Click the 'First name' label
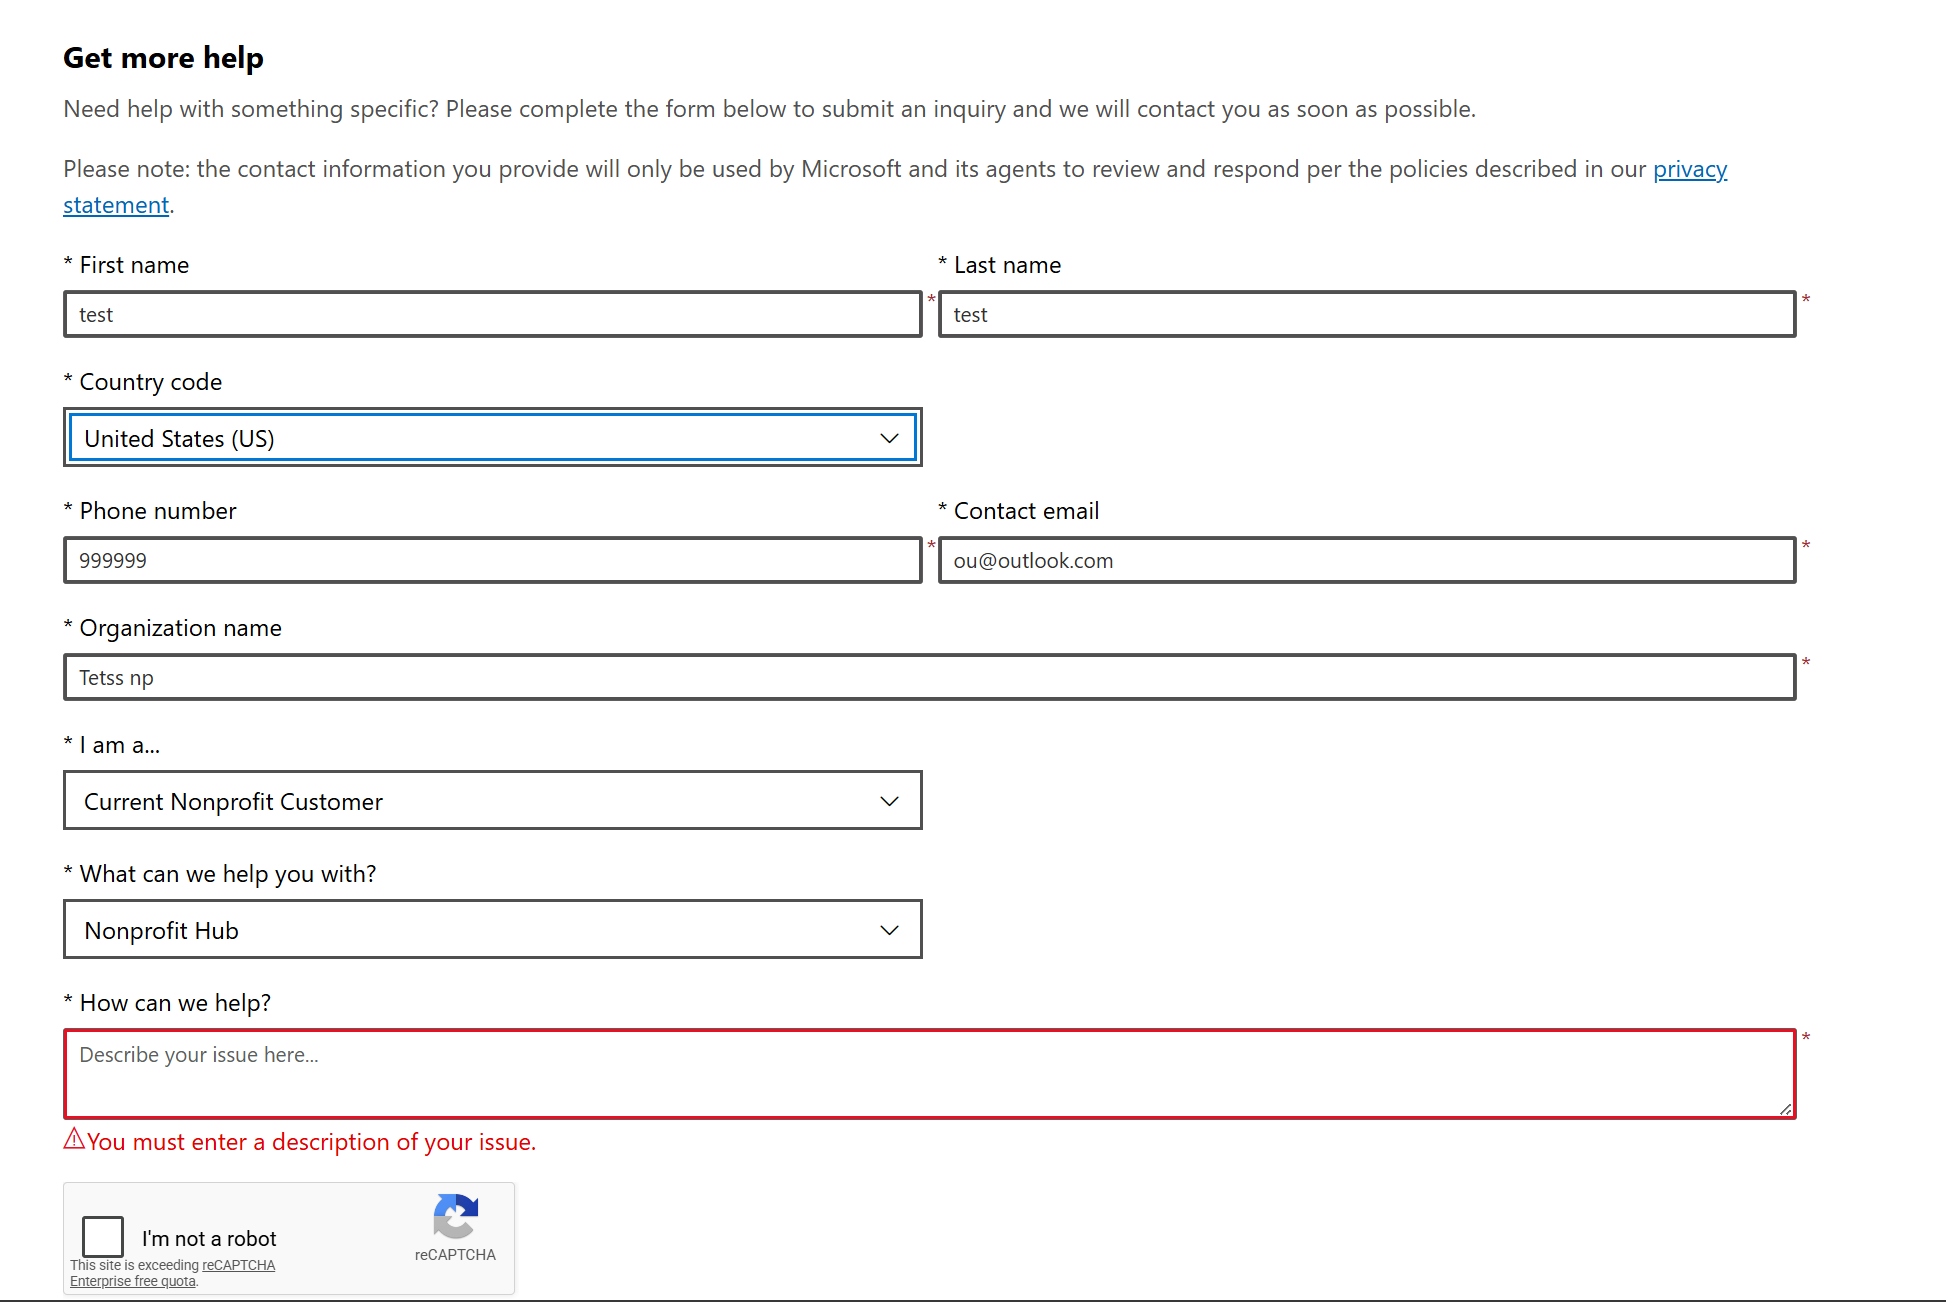The width and height of the screenshot is (1946, 1302). click(134, 265)
